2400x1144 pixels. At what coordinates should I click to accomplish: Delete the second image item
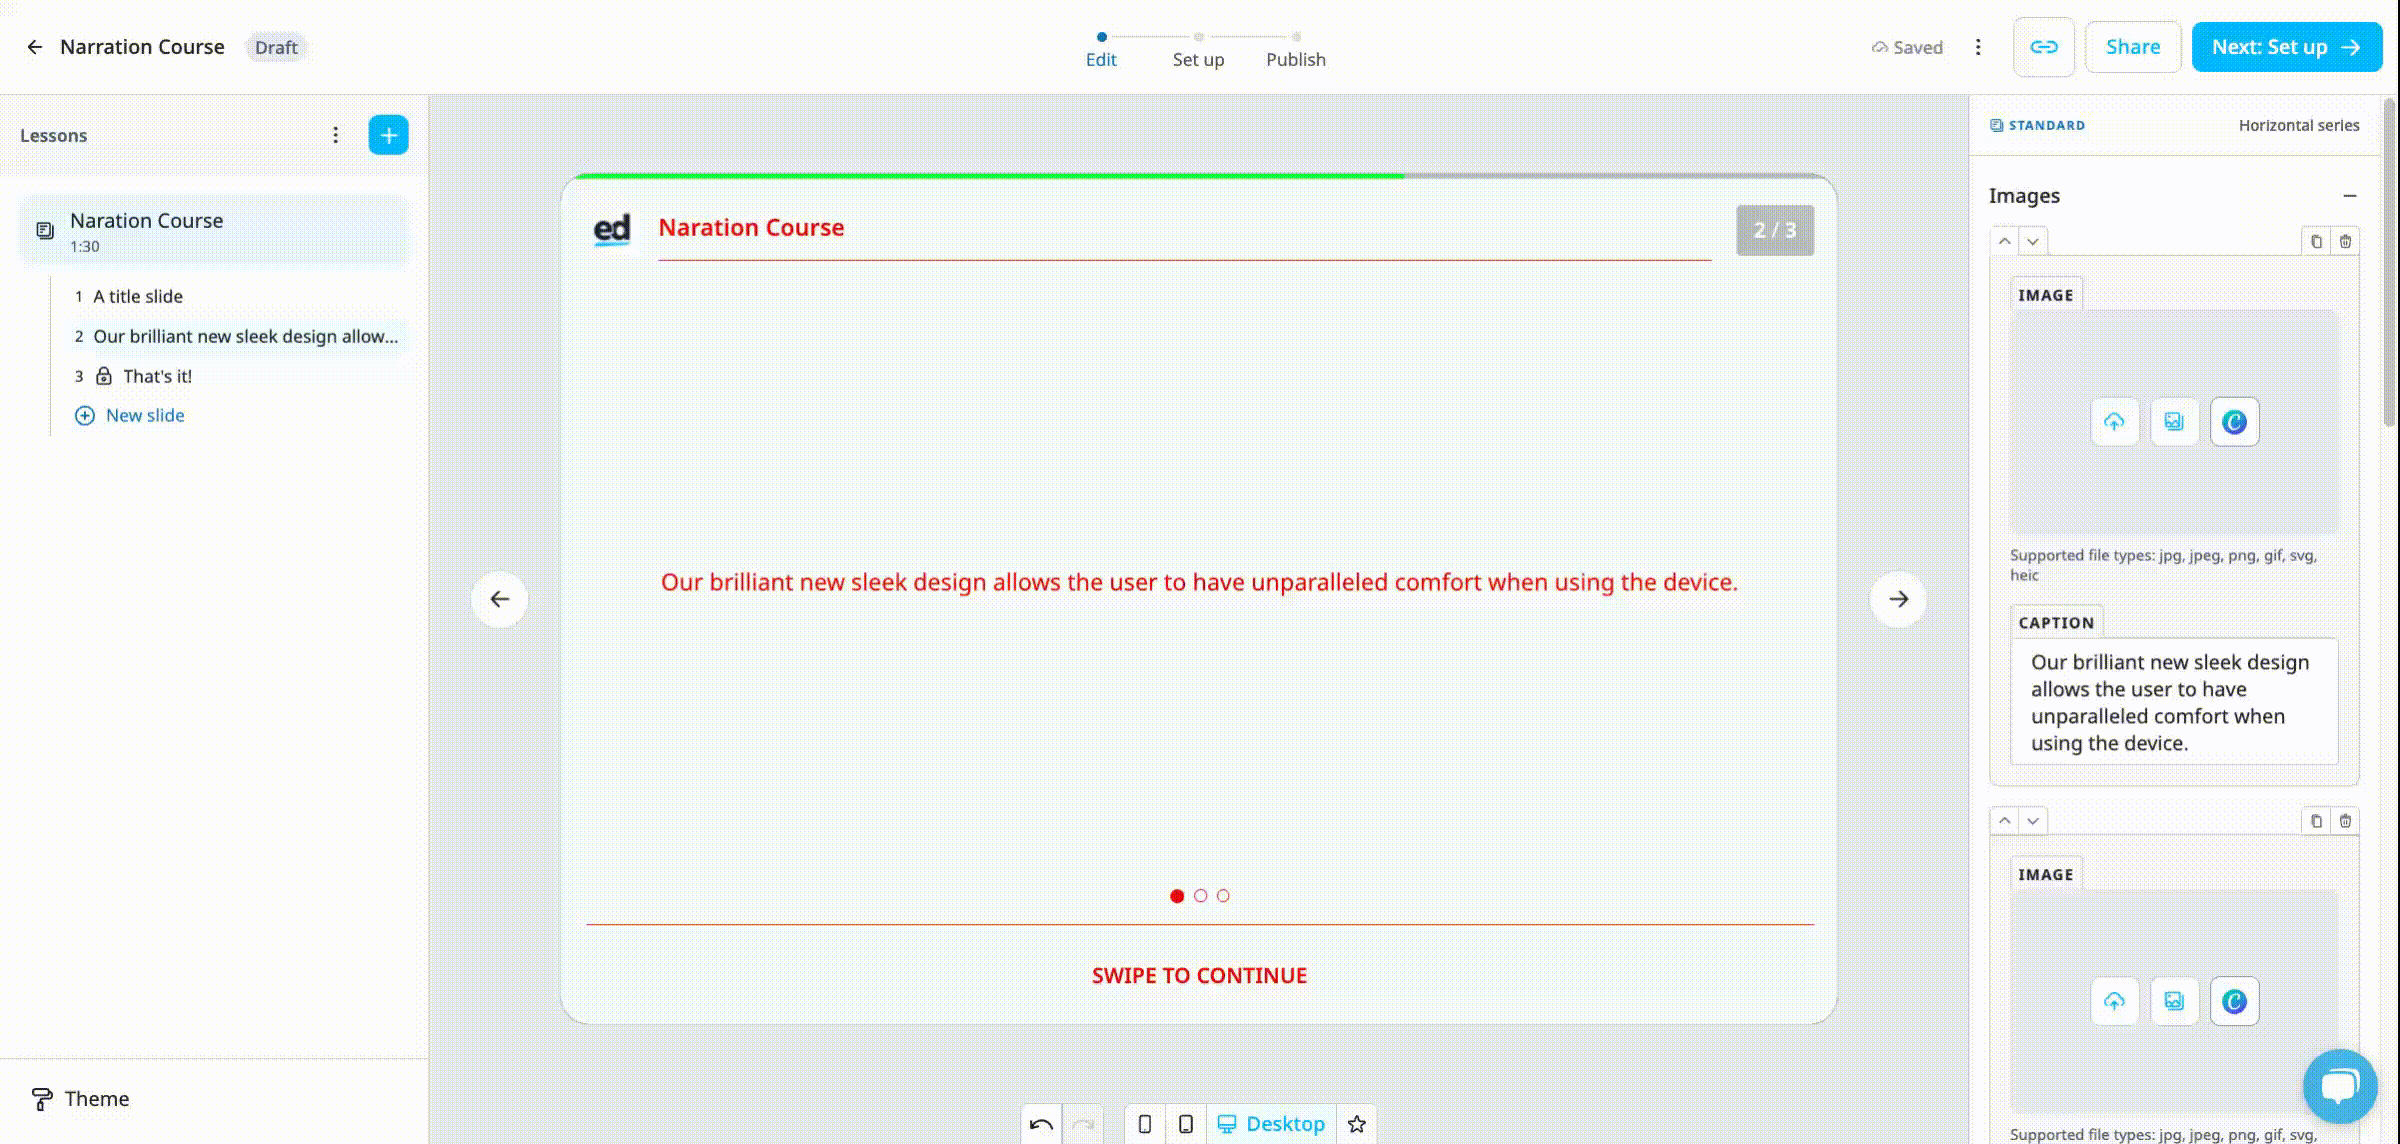pos(2345,821)
